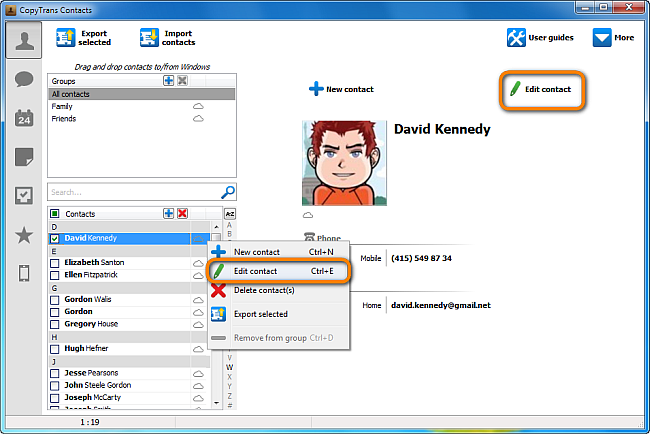Click mobile number (415) 549 87 34
Viewport: 650px width, 434px height.
pyautogui.click(x=421, y=258)
